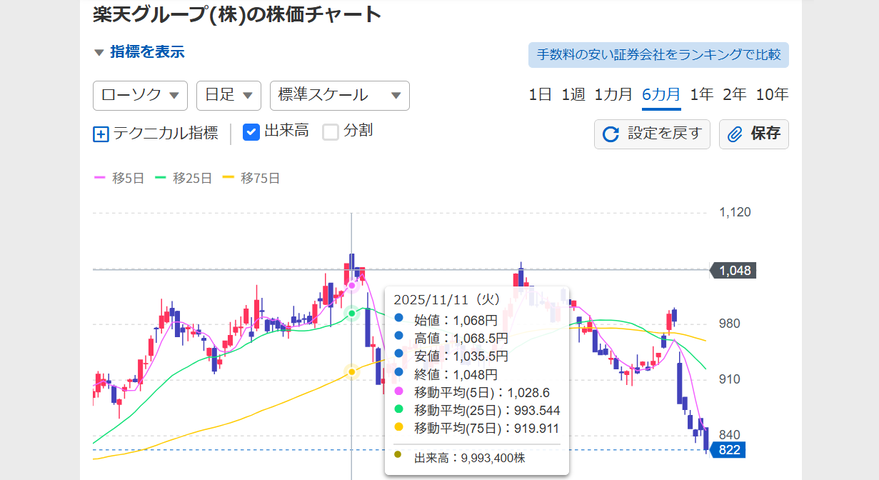Screen dimensions: 879x480
Task: Click the 楽天グループ(株)の株価チャート heading
Action: click(x=237, y=14)
